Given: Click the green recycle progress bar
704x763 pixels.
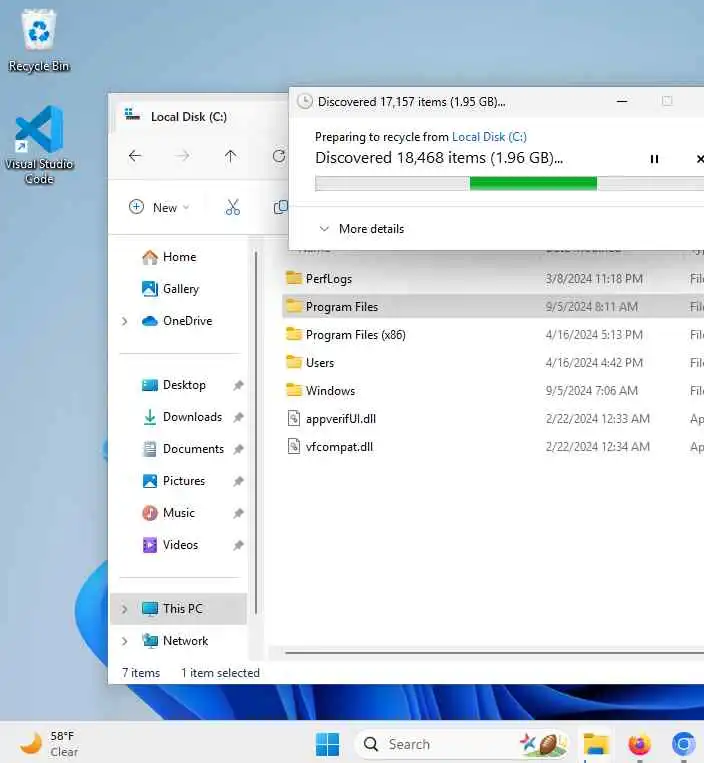Looking at the screenshot, I should (x=533, y=183).
